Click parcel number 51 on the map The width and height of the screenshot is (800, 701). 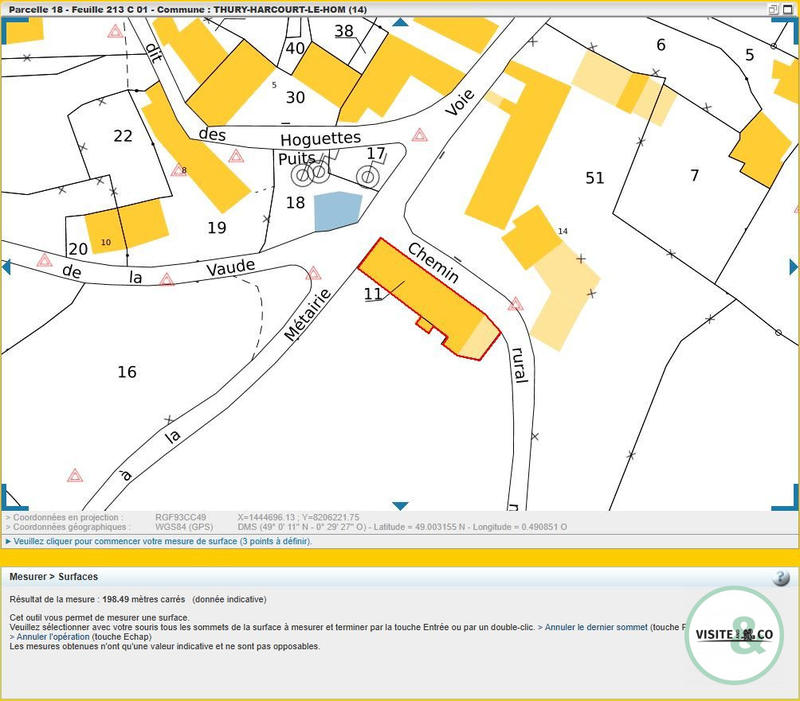pos(595,178)
